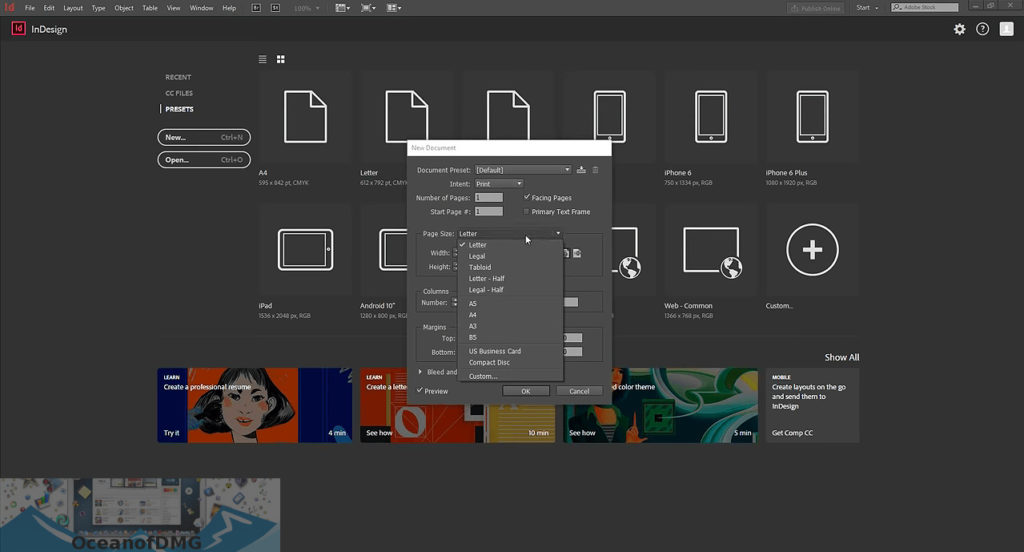The image size is (1024, 552).
Task: Choose the iPad preset
Action: (x=305, y=250)
